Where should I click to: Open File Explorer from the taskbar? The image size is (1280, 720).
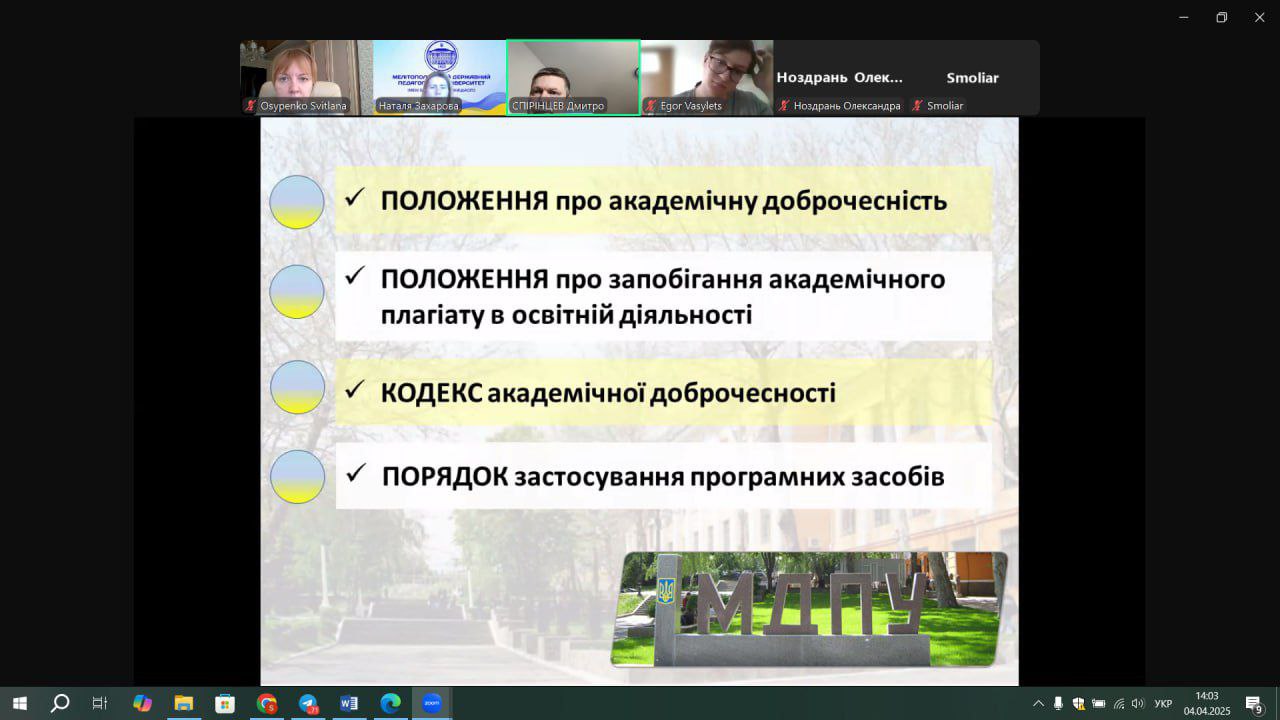(183, 703)
